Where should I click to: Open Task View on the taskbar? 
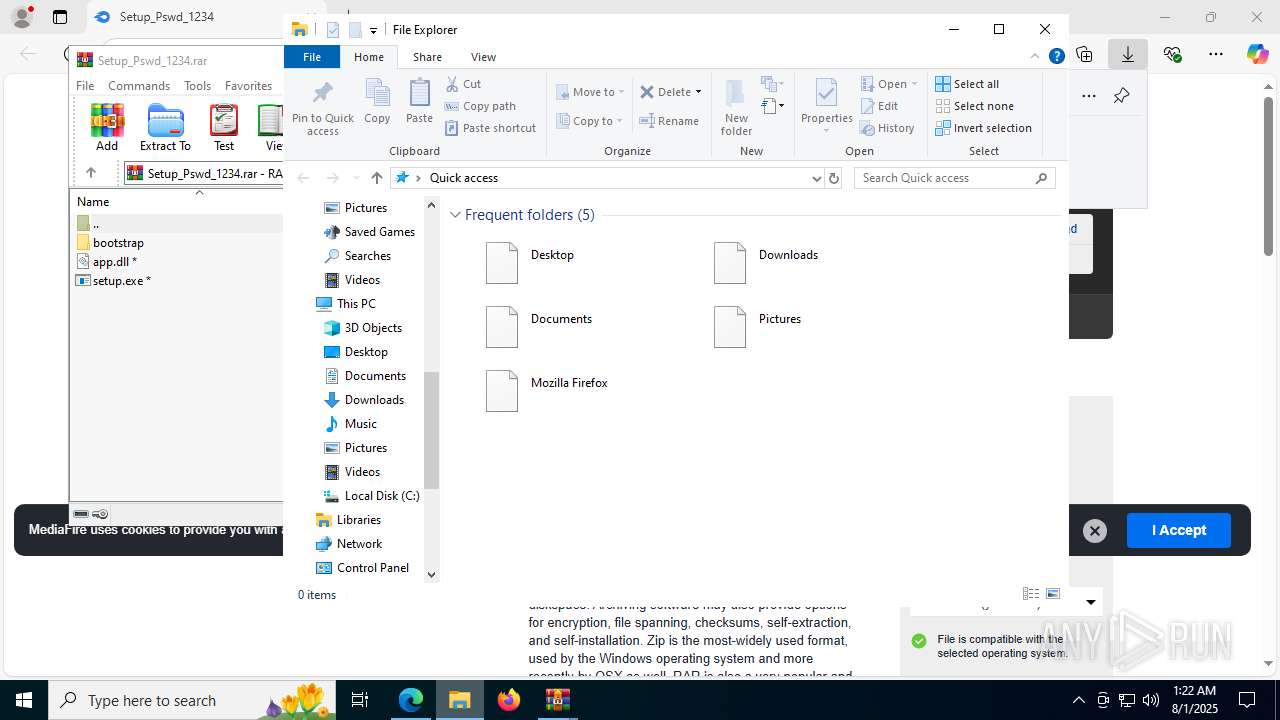[361, 700]
